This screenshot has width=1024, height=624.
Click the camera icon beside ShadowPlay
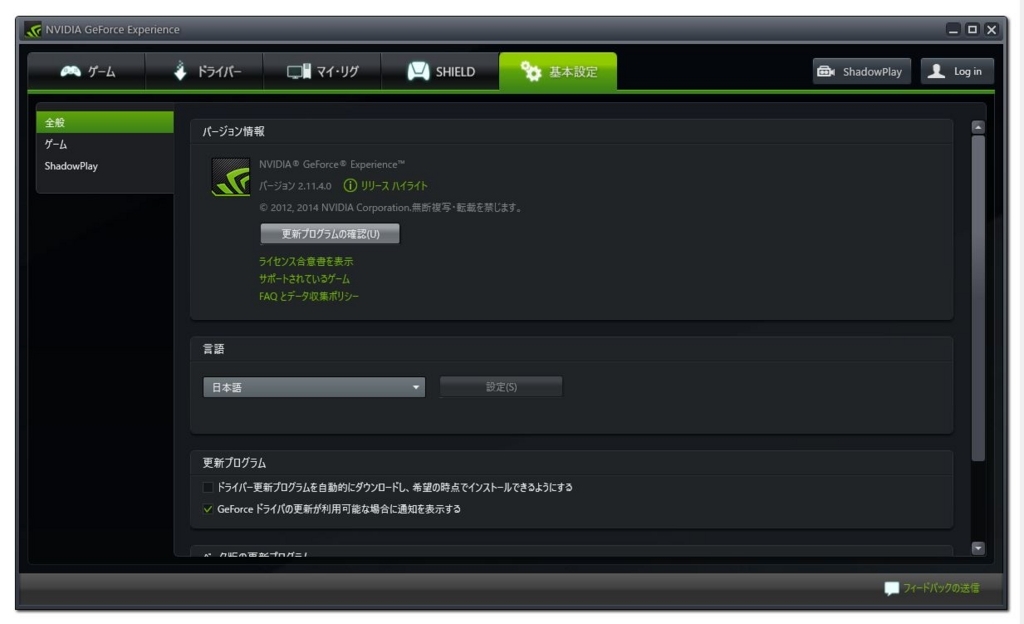coord(826,71)
